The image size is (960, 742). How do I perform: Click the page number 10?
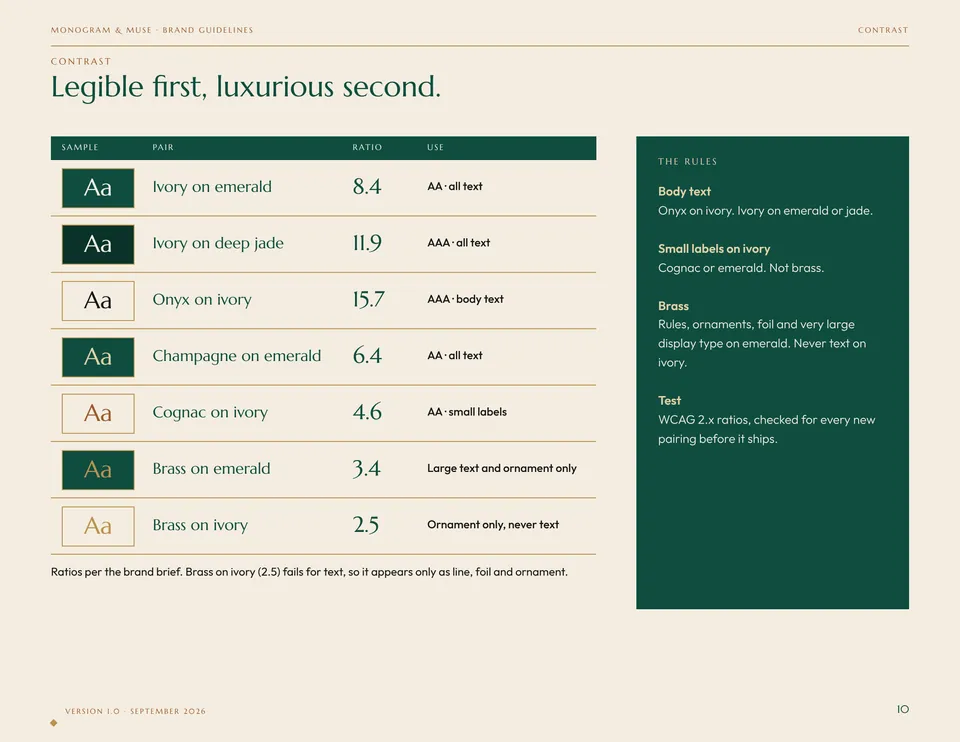pos(902,709)
